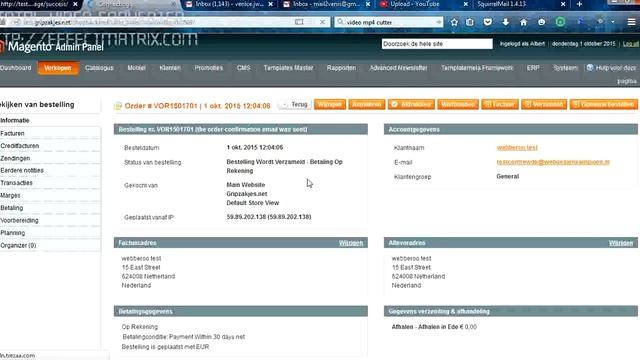Focus the 'Doorzoek de hele site' search field
Image resolution: width=640 pixels, height=360 pixels.
(437, 44)
